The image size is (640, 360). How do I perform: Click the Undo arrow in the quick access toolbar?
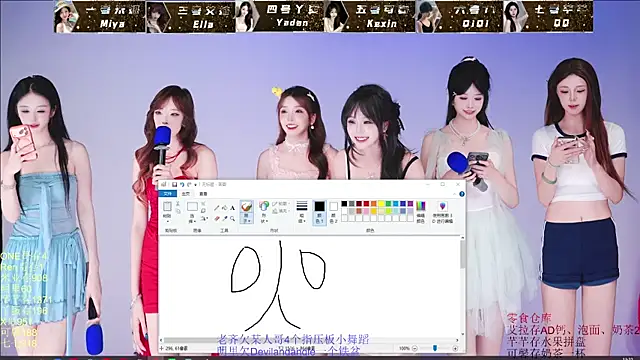pos(182,184)
